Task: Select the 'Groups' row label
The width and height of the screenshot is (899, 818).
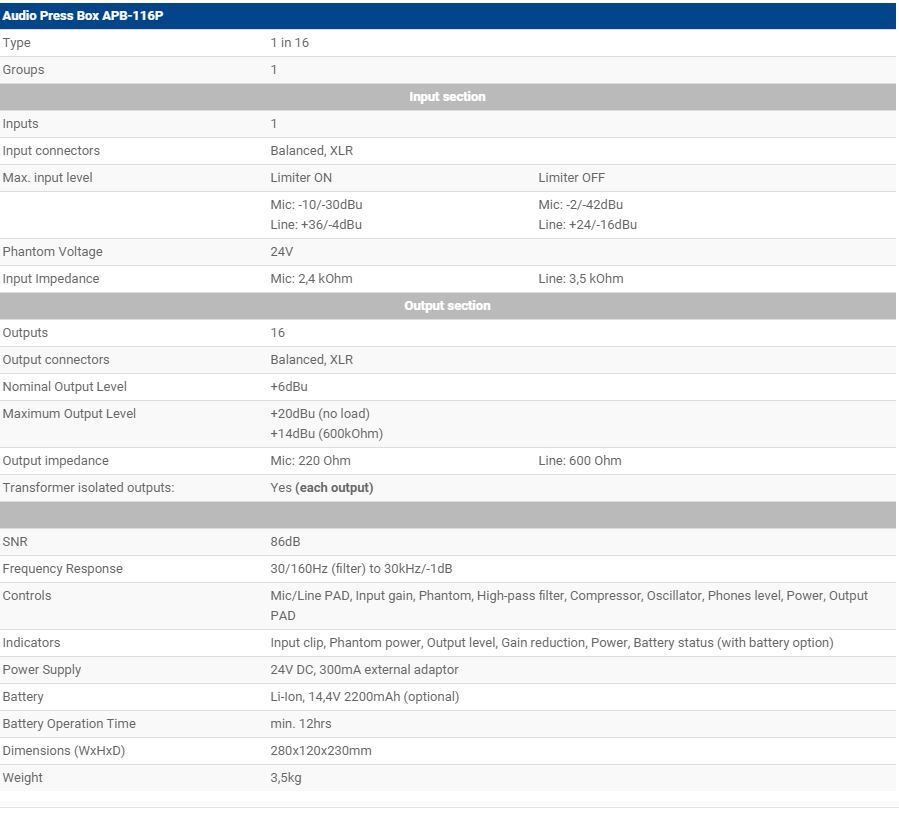Action: [x=24, y=70]
